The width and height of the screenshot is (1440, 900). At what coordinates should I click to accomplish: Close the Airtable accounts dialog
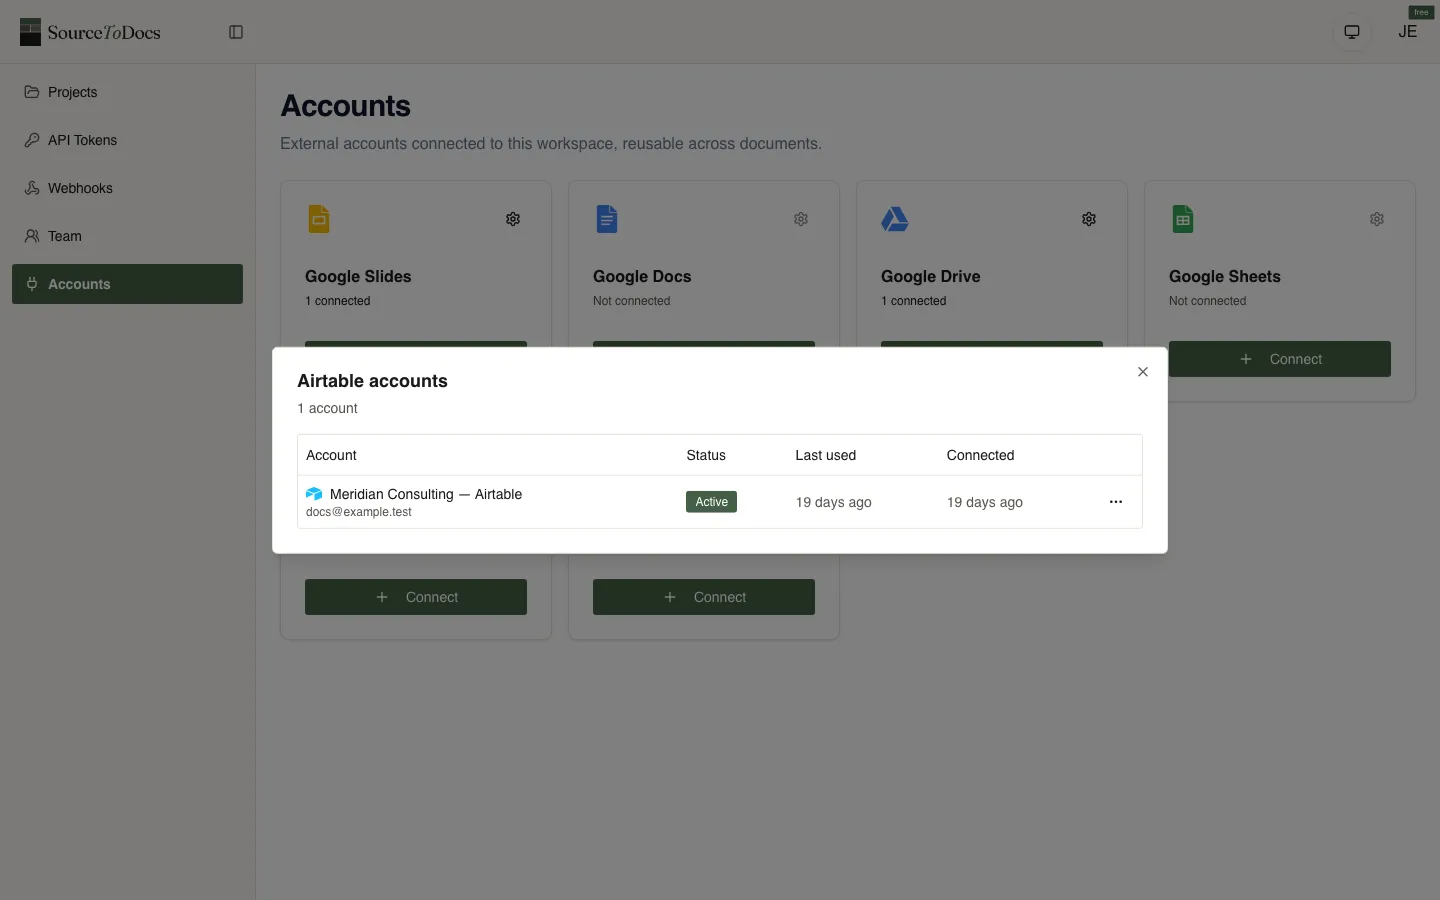[x=1143, y=372]
